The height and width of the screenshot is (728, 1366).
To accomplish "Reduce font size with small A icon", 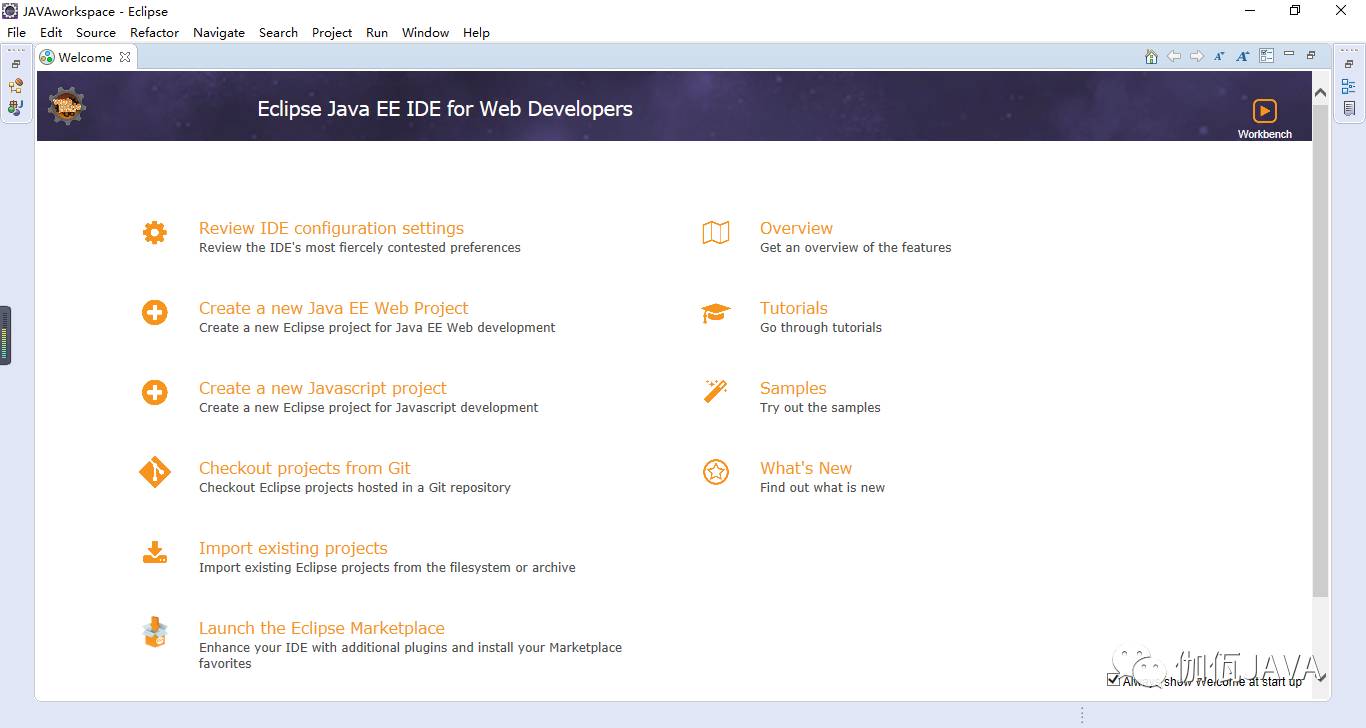I will [x=1219, y=57].
